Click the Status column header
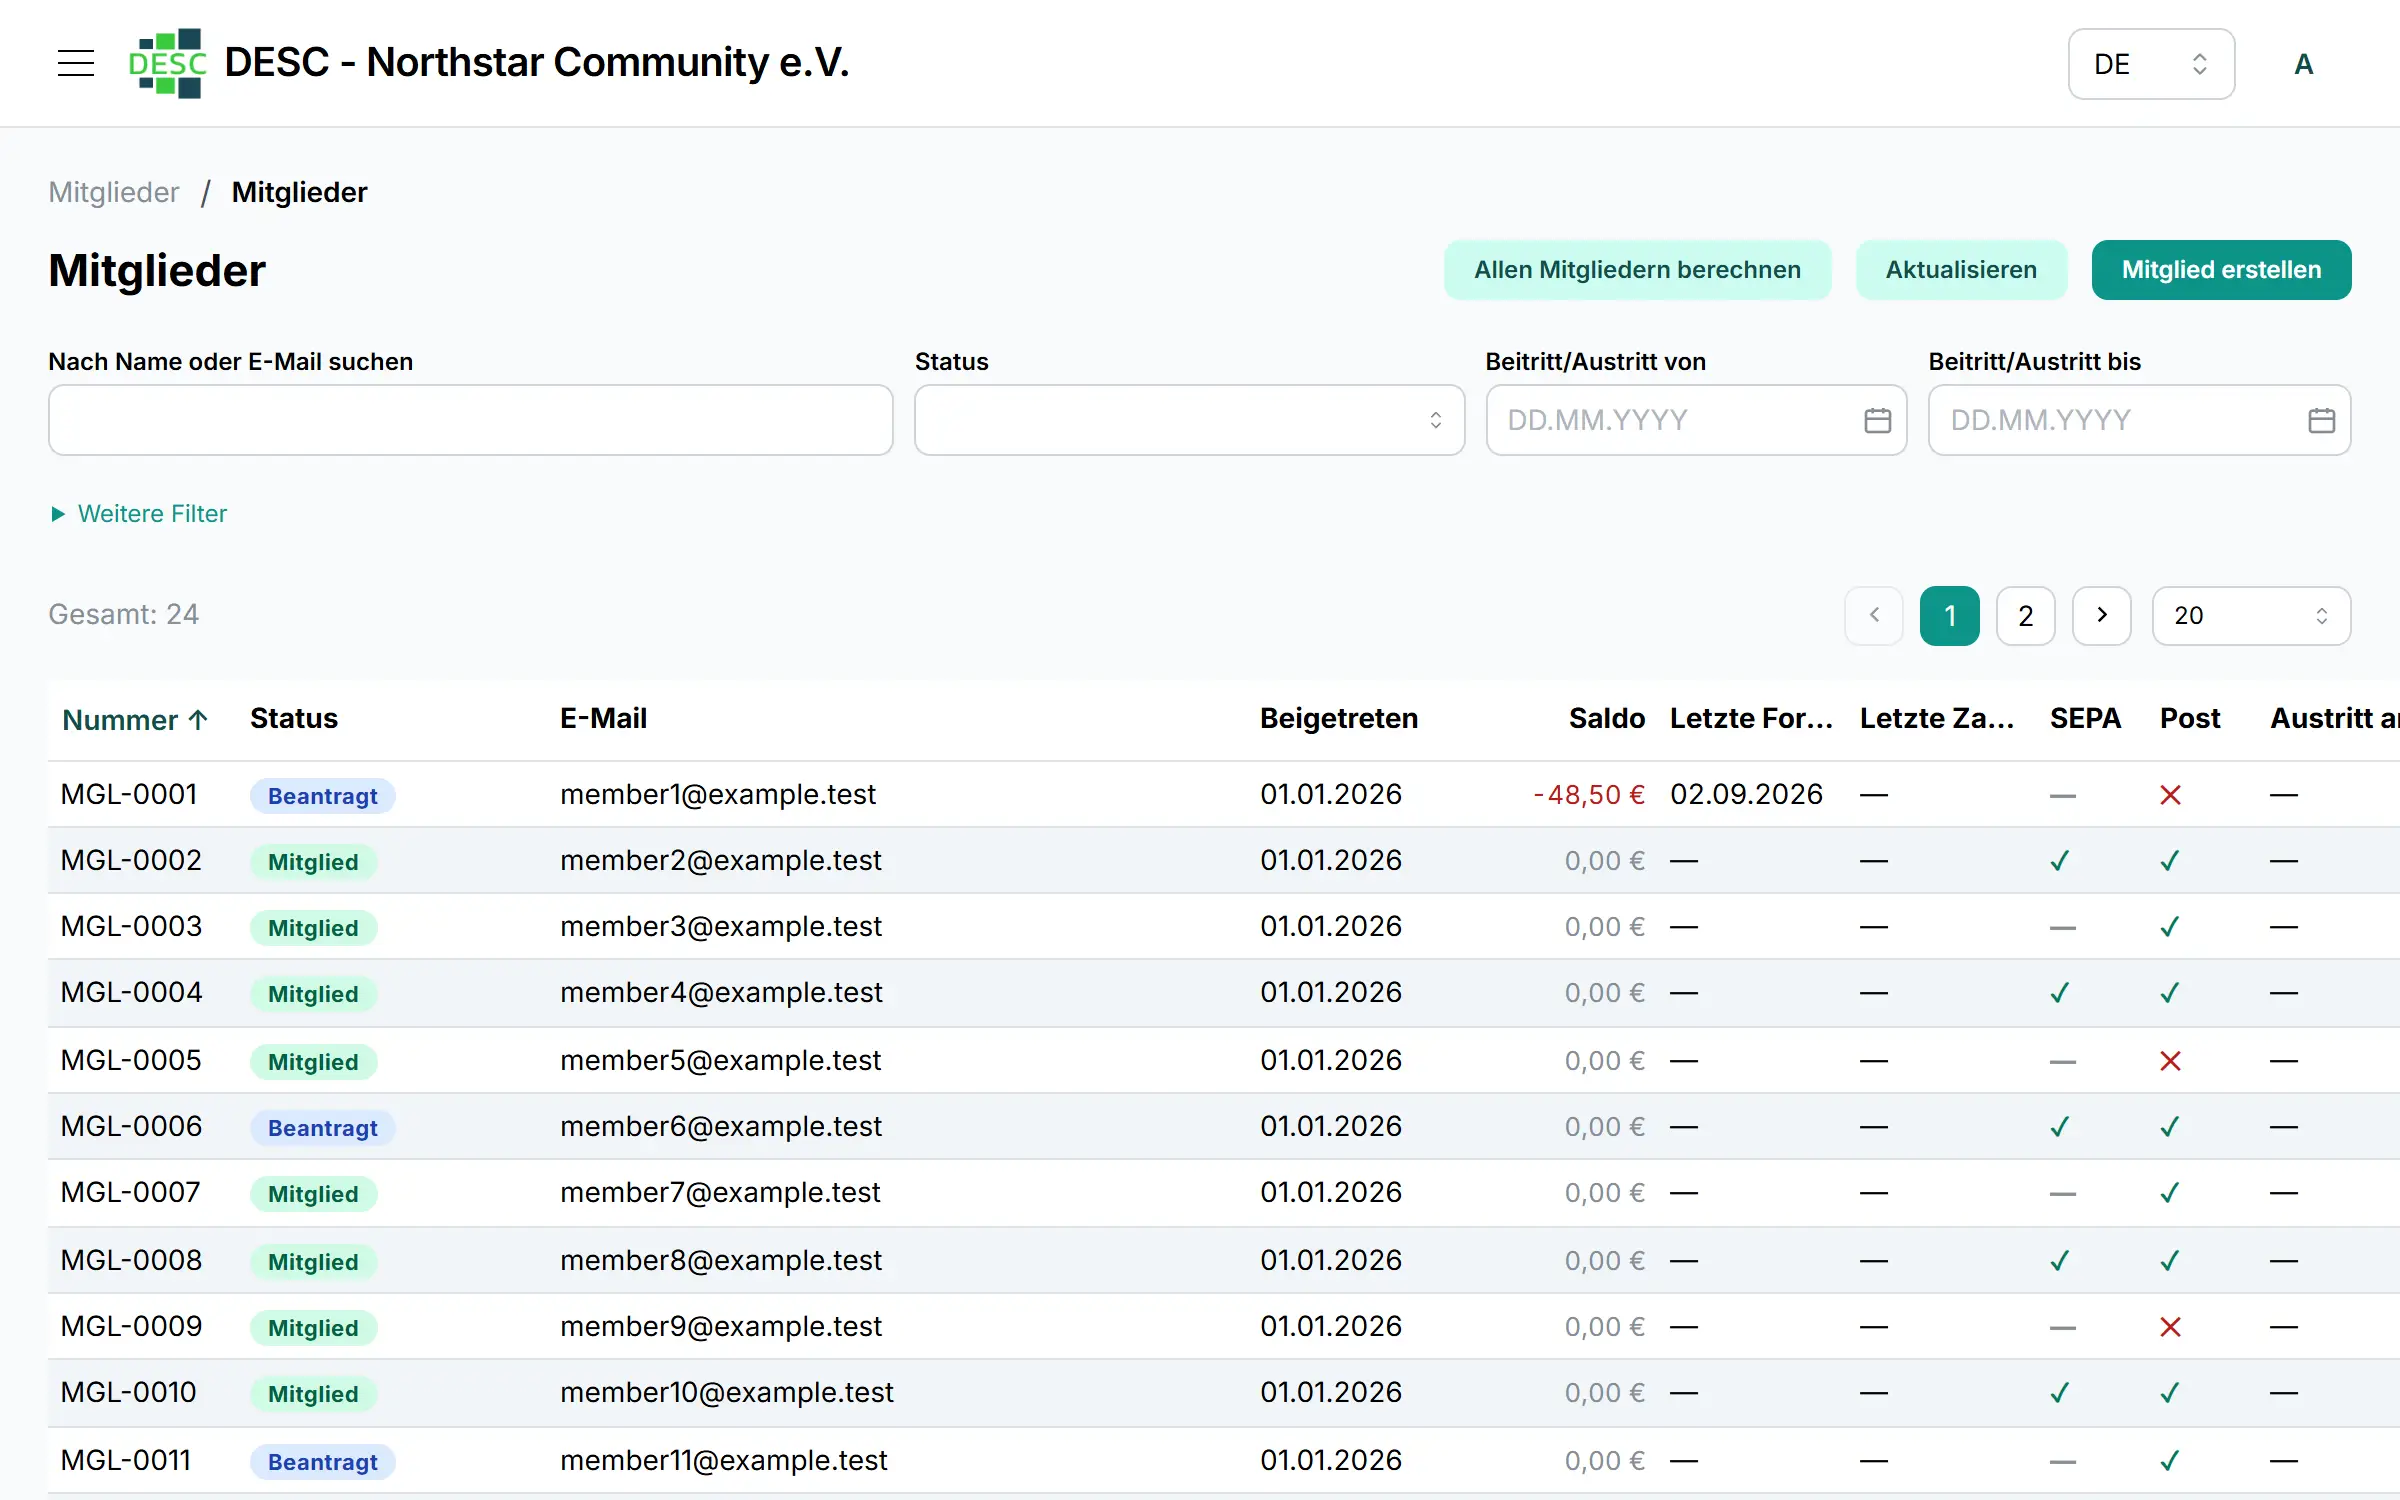2400x1500 pixels. pos(294,718)
